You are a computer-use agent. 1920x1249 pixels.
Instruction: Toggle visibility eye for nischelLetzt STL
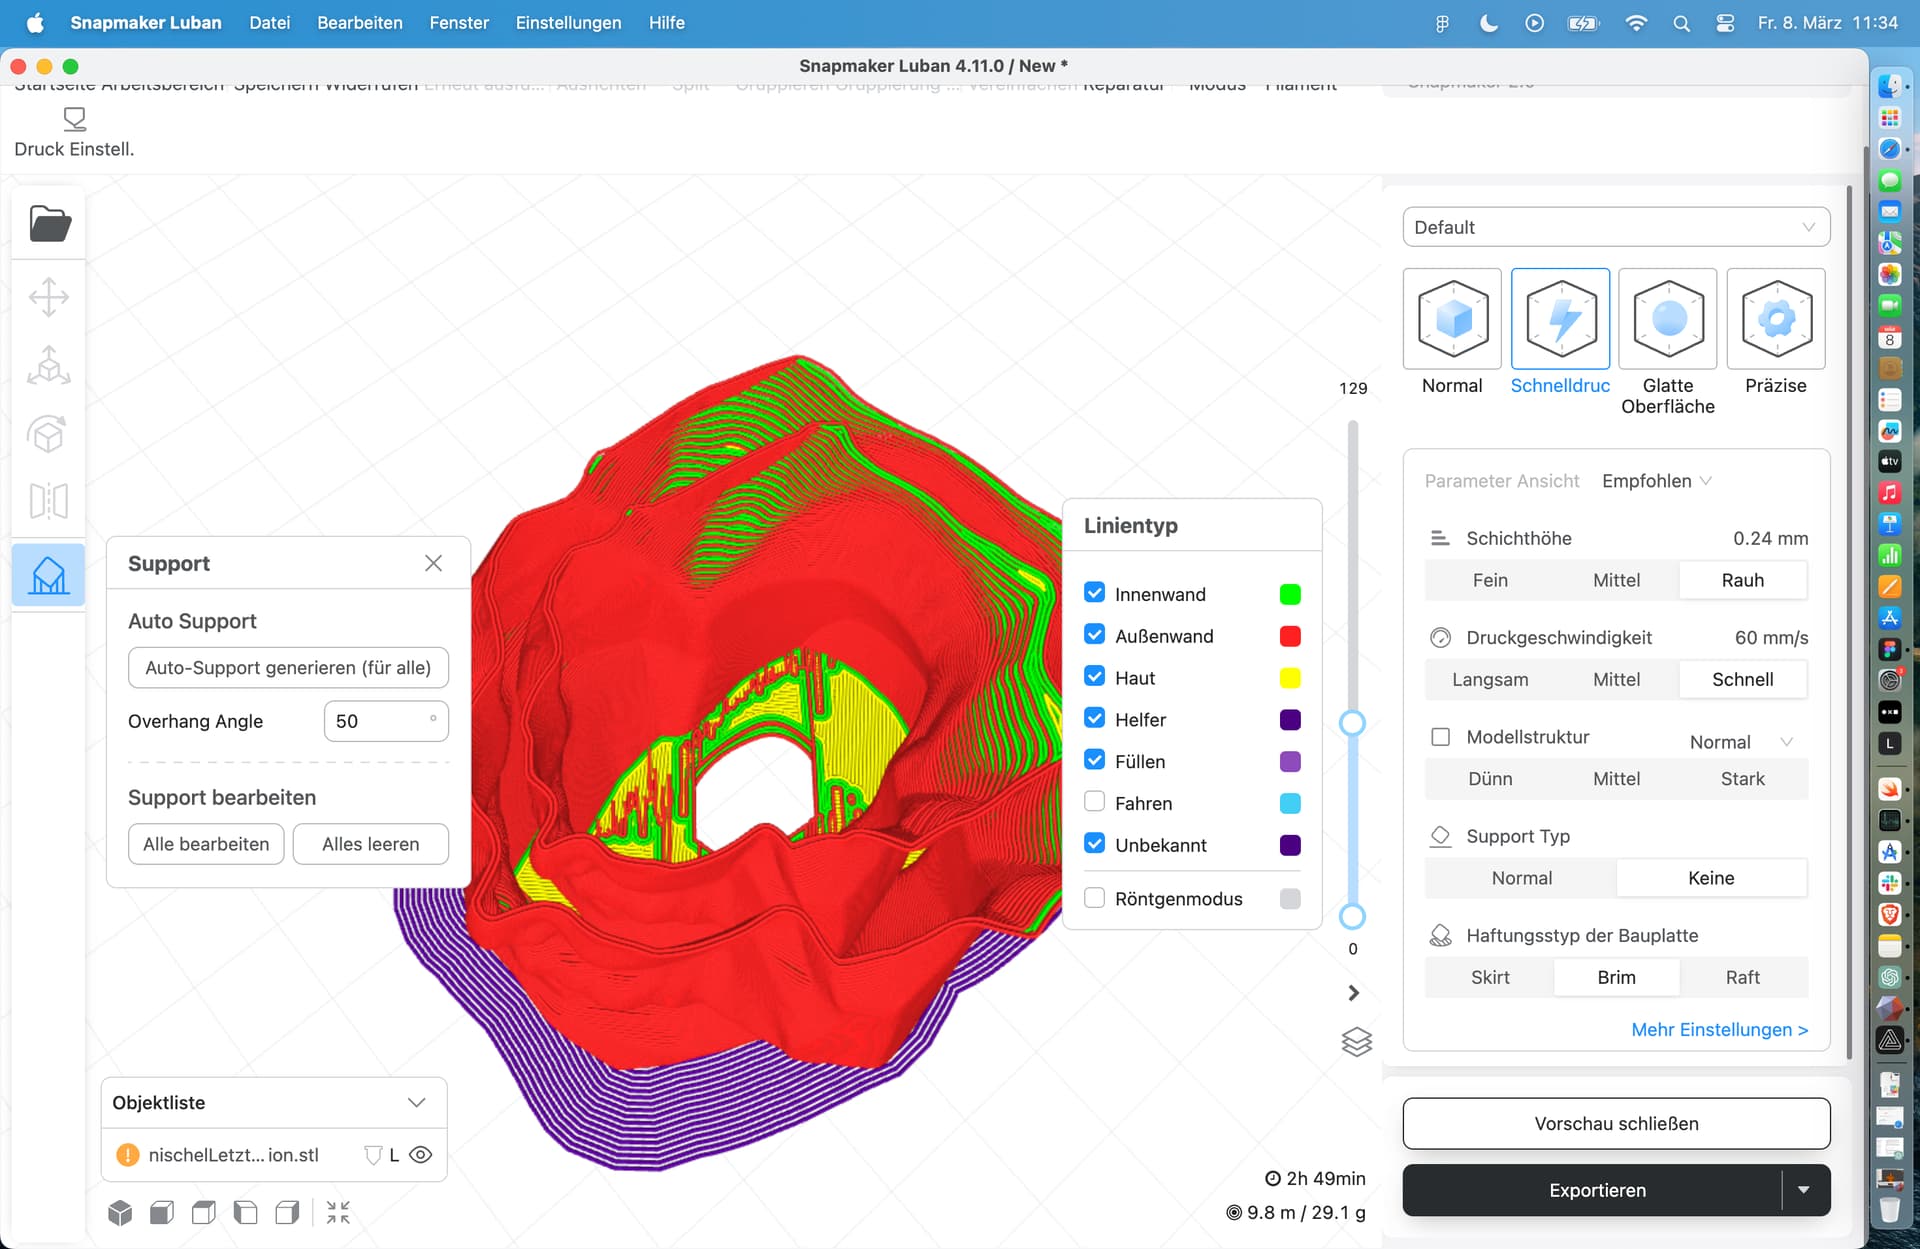pos(421,1155)
